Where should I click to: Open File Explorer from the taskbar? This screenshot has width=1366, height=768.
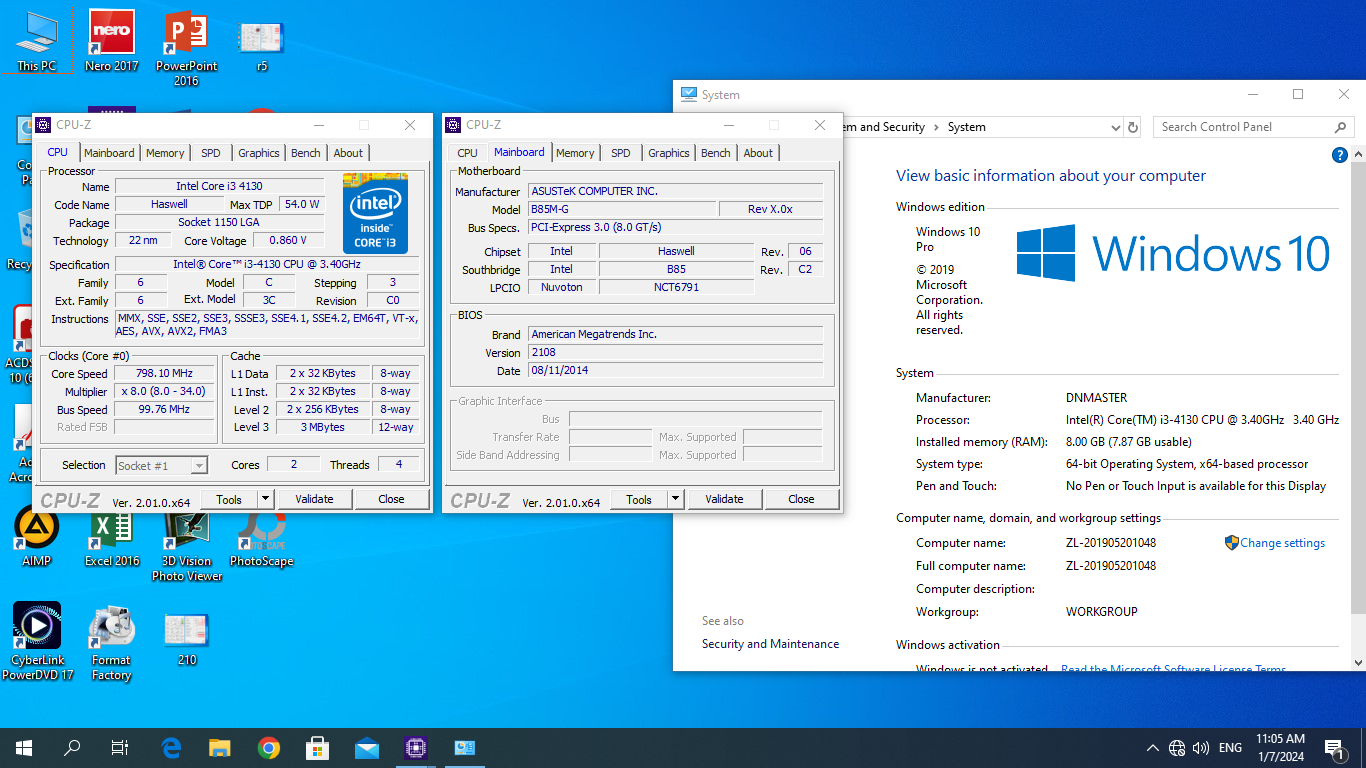(220, 747)
